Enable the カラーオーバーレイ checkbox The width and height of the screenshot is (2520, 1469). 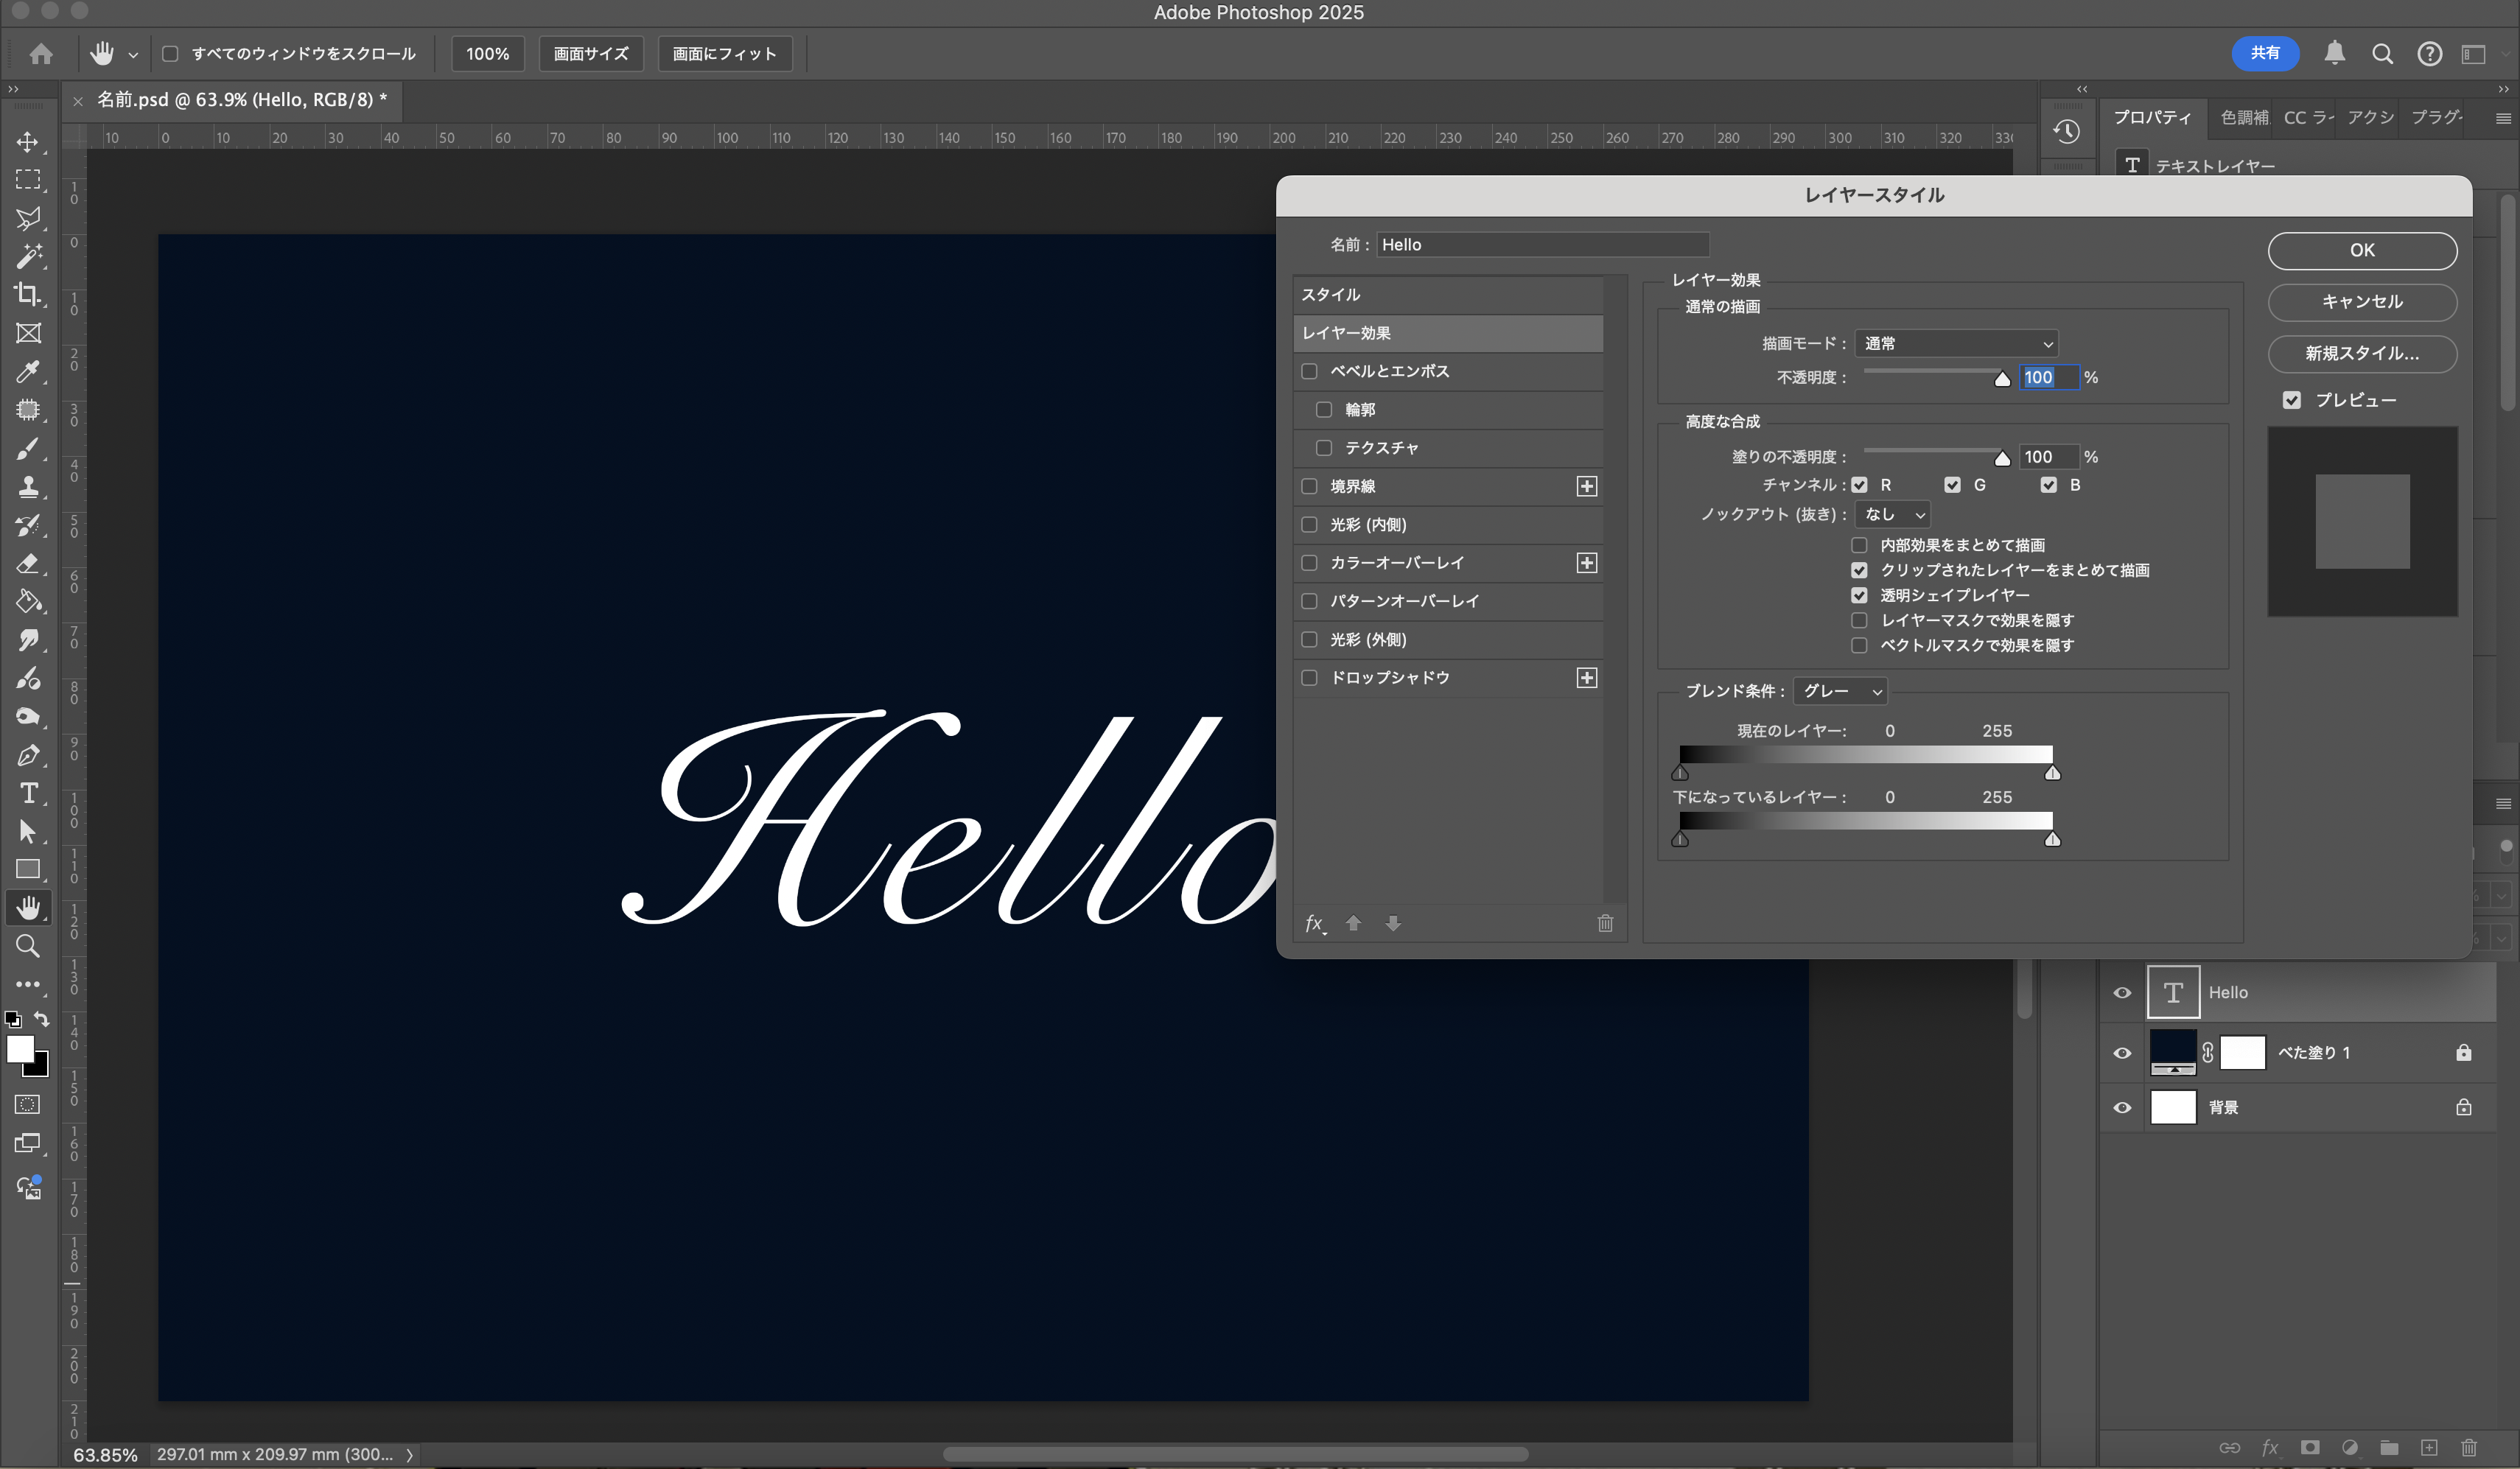point(1309,563)
